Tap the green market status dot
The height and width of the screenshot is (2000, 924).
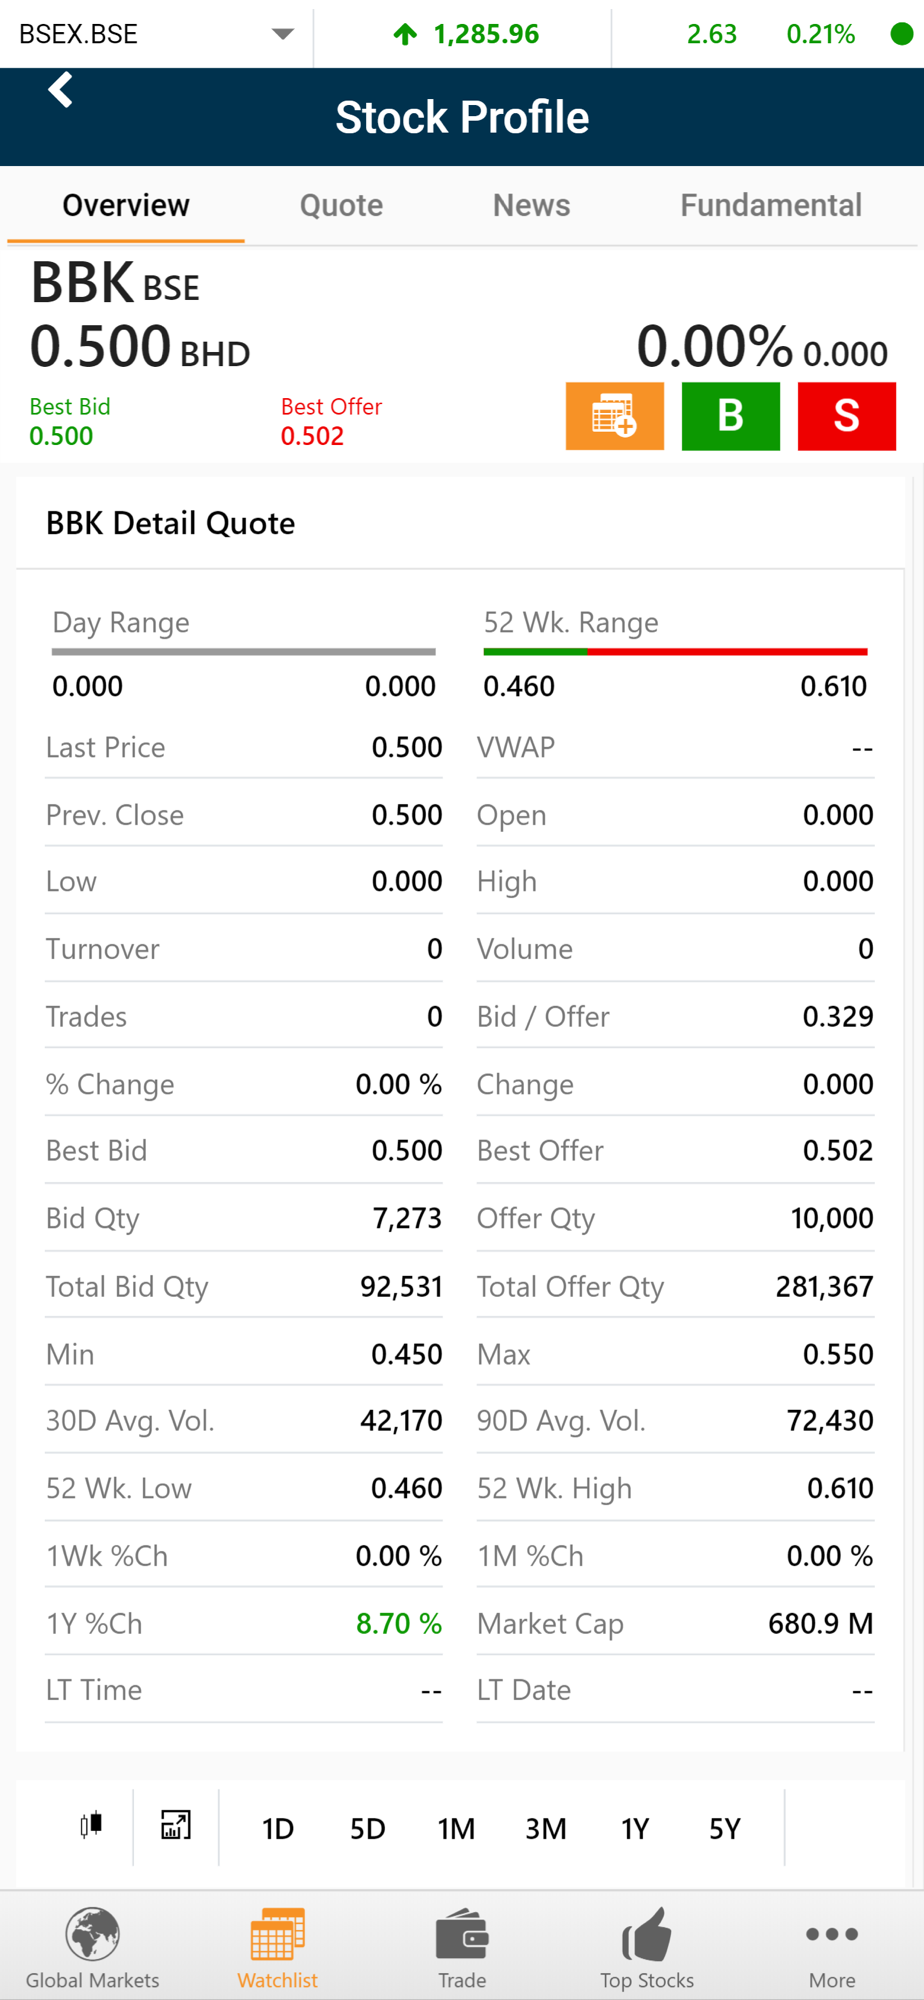[x=901, y=34]
